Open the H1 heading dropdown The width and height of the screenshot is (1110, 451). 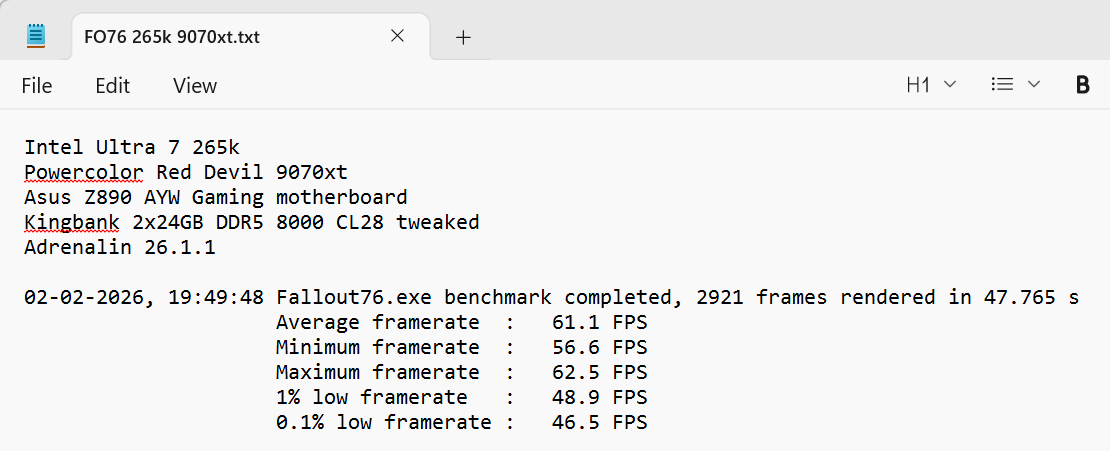click(931, 85)
